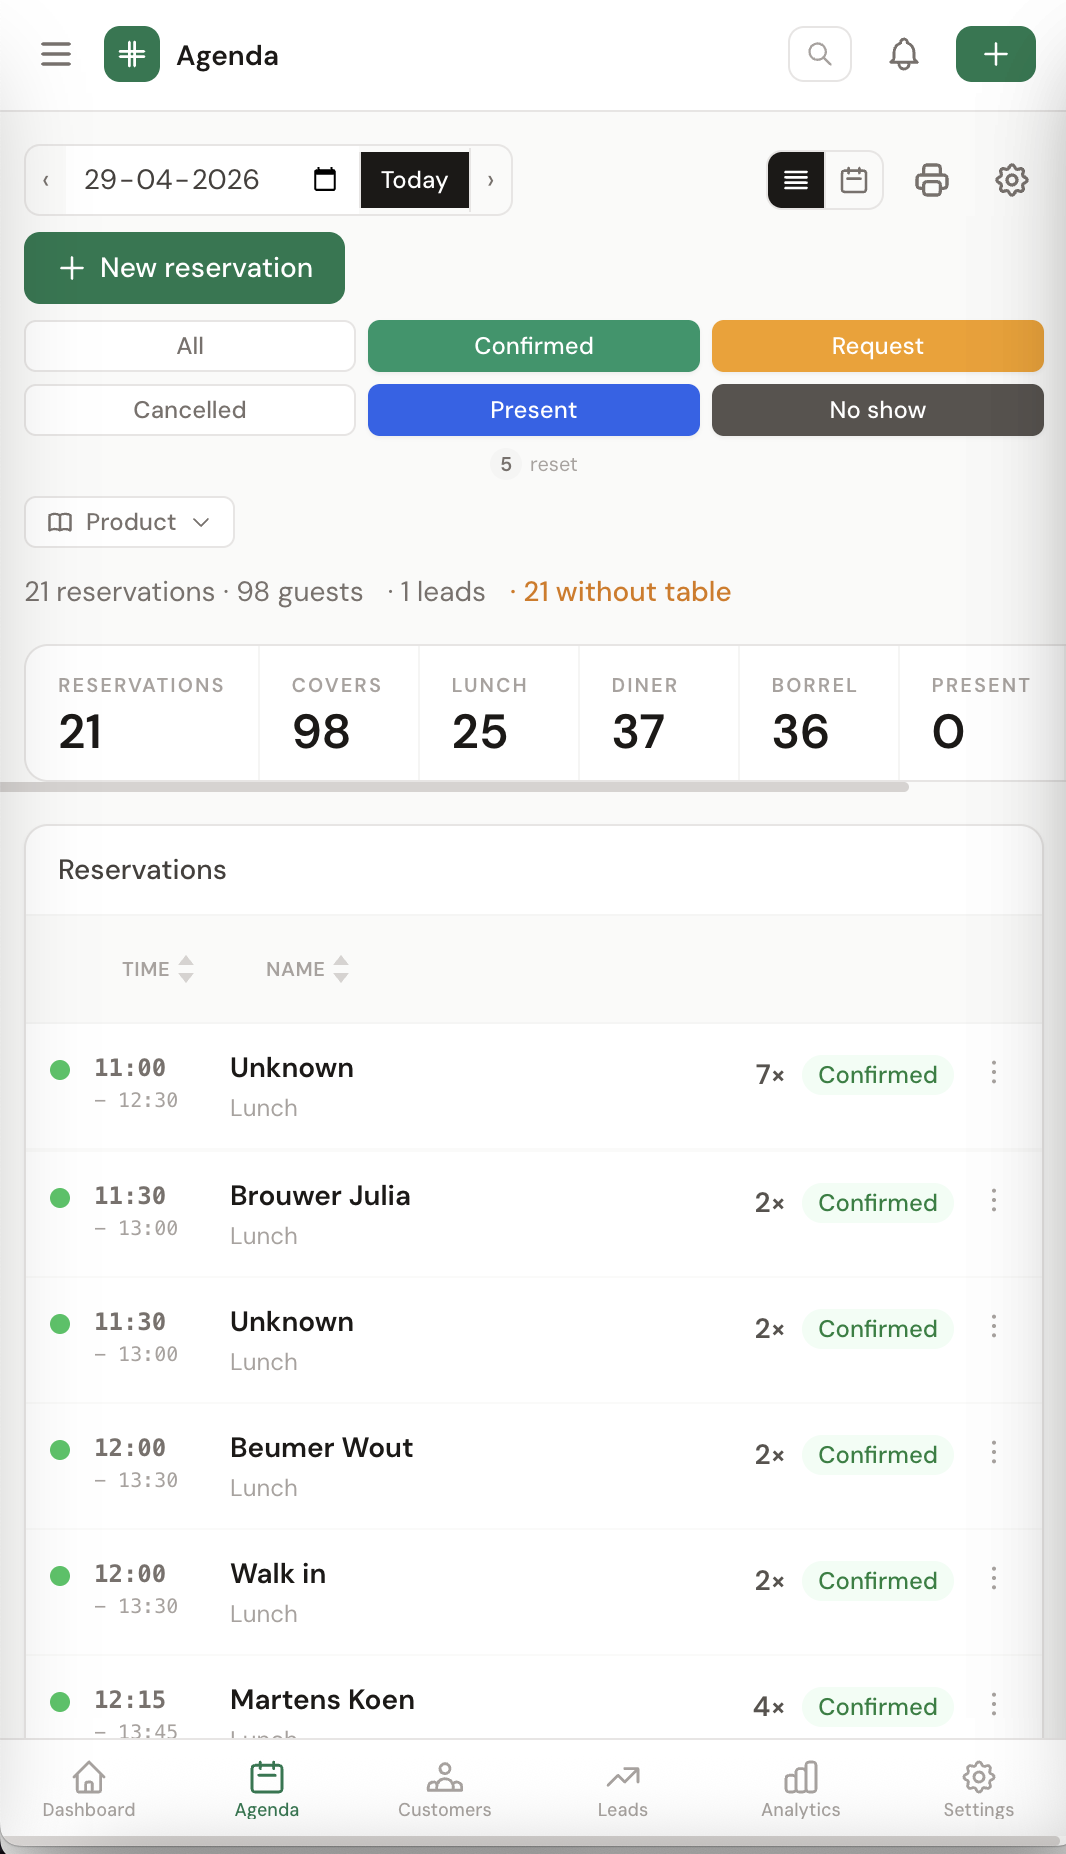Screen dimensions: 1066x1854
Task: Enable the No show filter
Action: 877,410
